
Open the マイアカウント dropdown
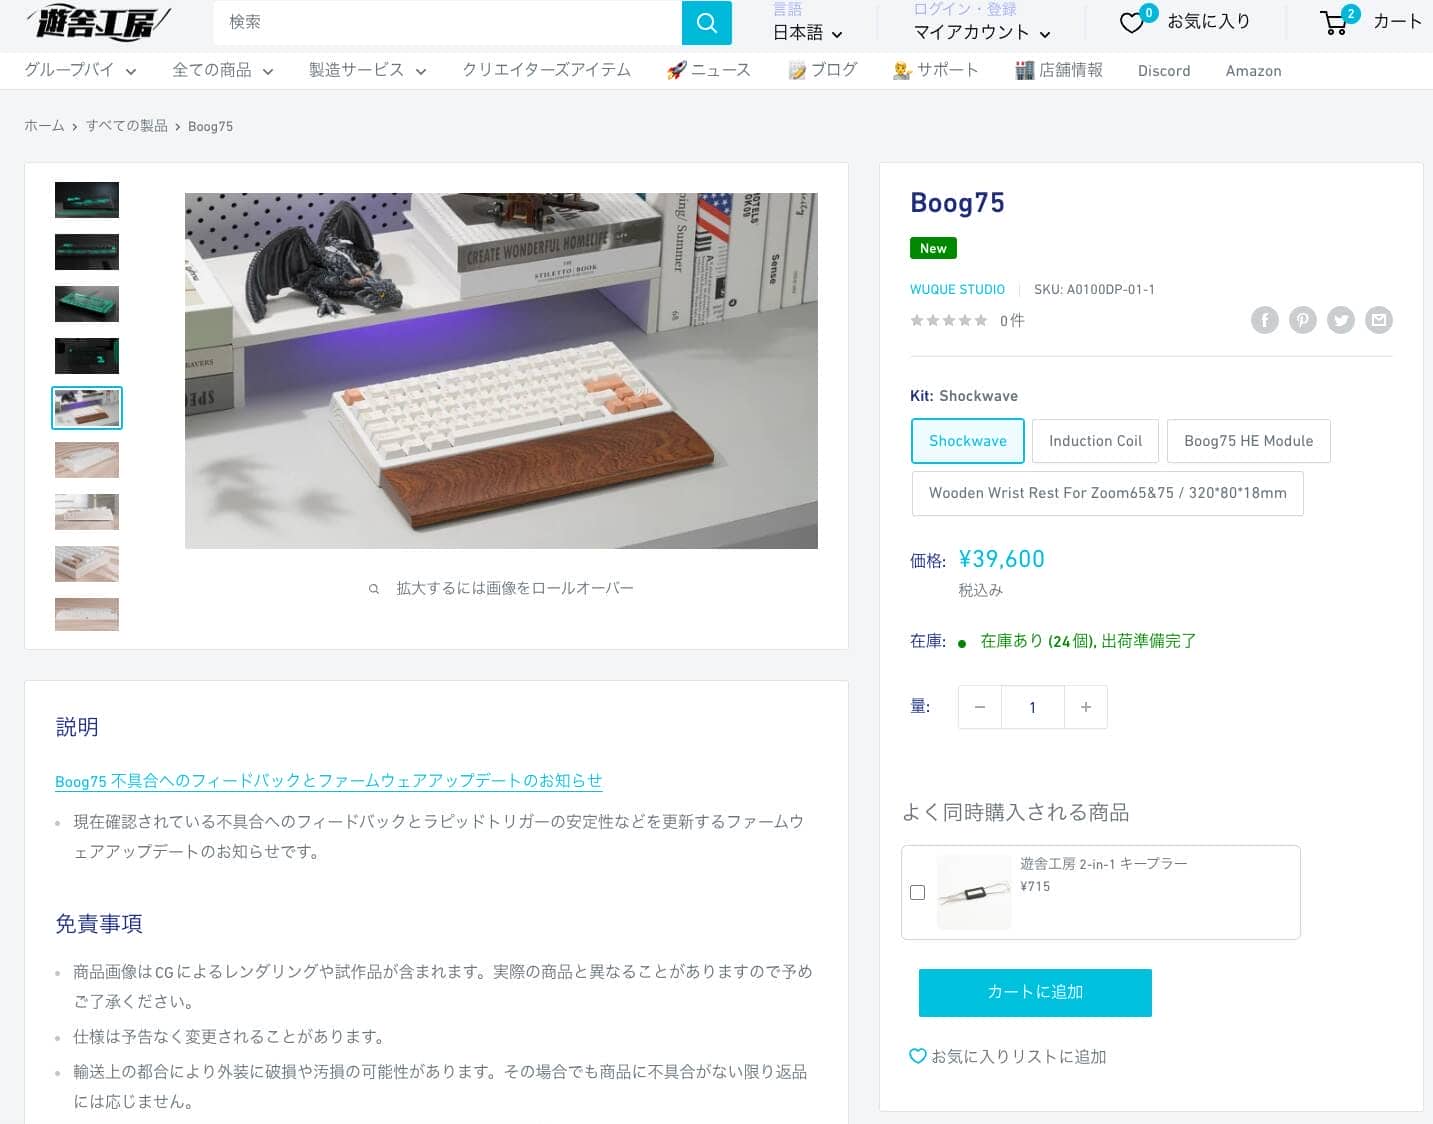981,33
